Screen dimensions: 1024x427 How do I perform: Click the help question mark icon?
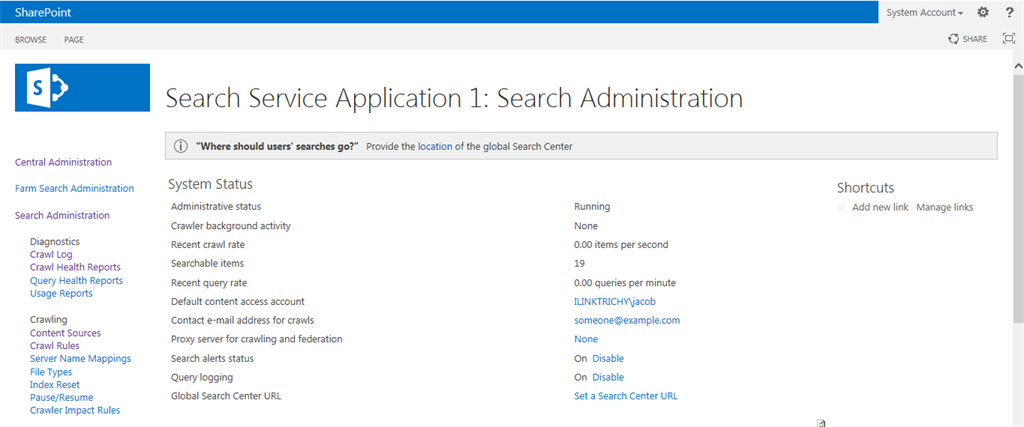[1008, 12]
